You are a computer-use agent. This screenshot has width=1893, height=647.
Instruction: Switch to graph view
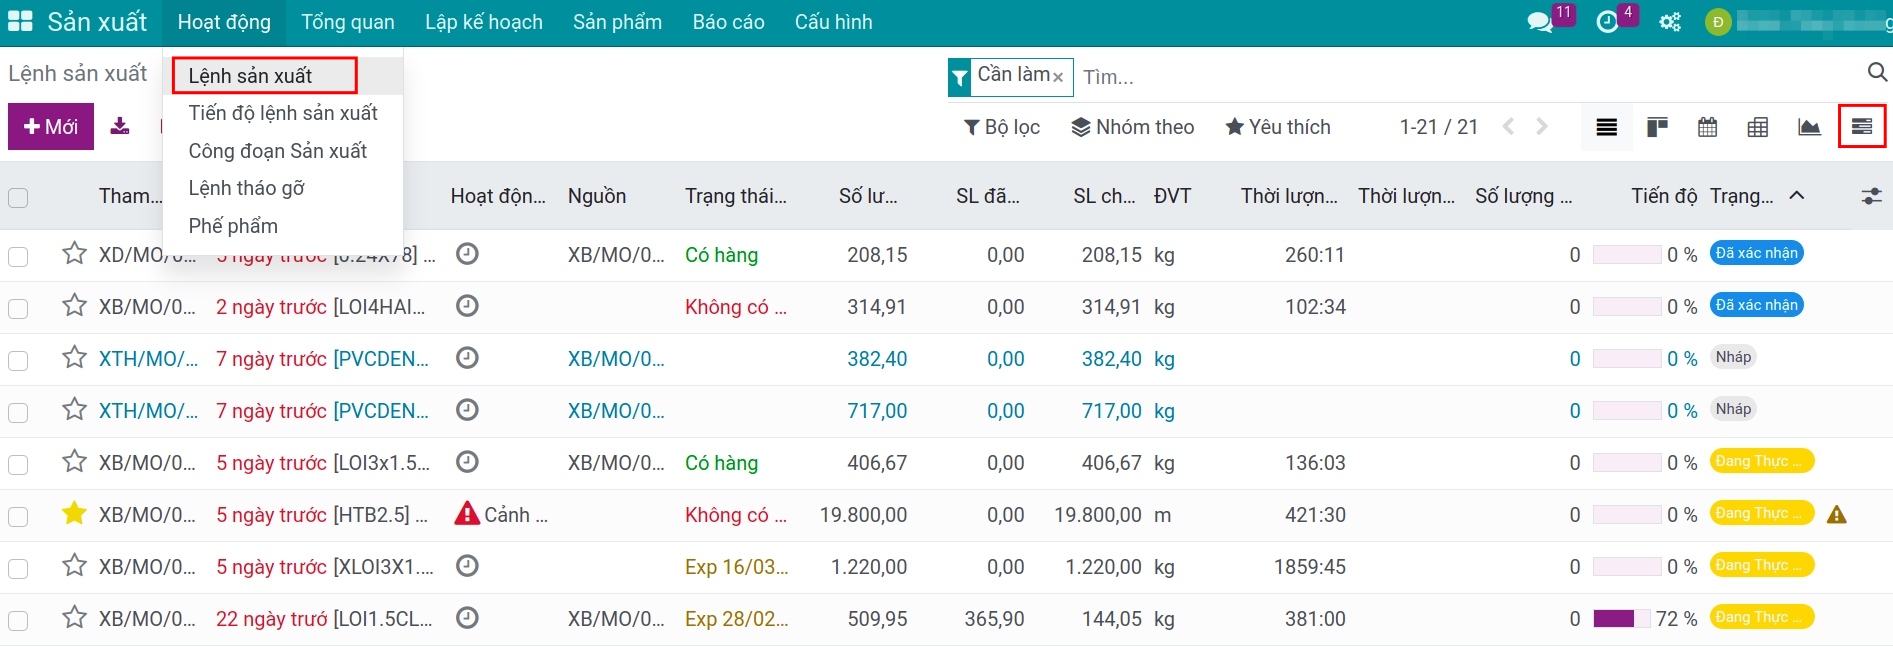(1809, 127)
